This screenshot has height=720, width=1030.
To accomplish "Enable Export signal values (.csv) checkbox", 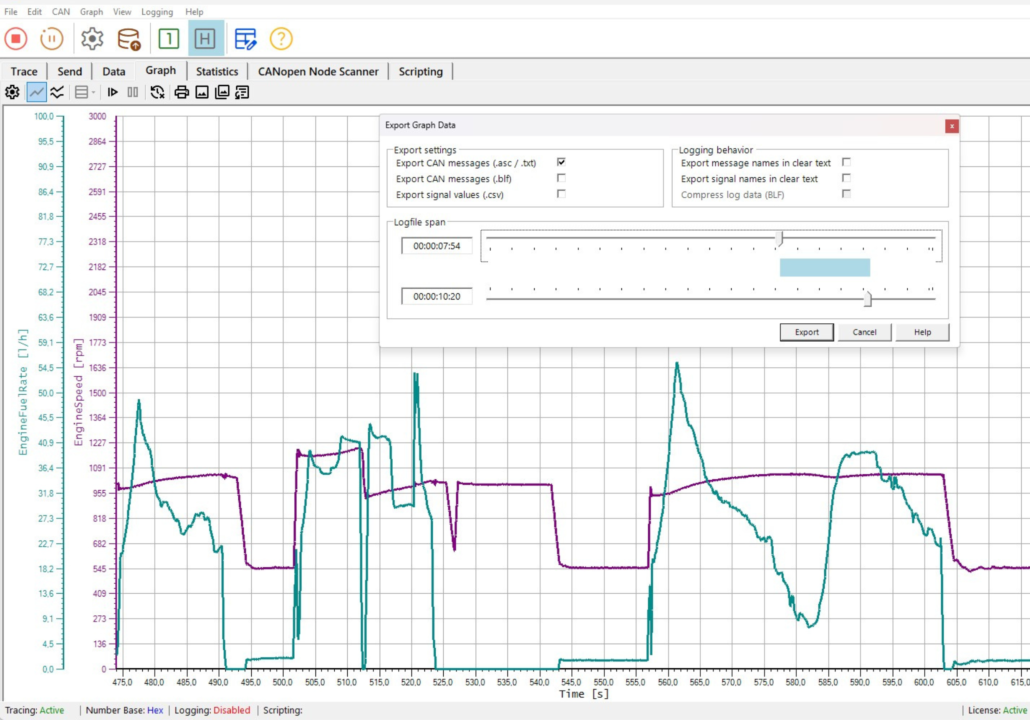I will [561, 194].
